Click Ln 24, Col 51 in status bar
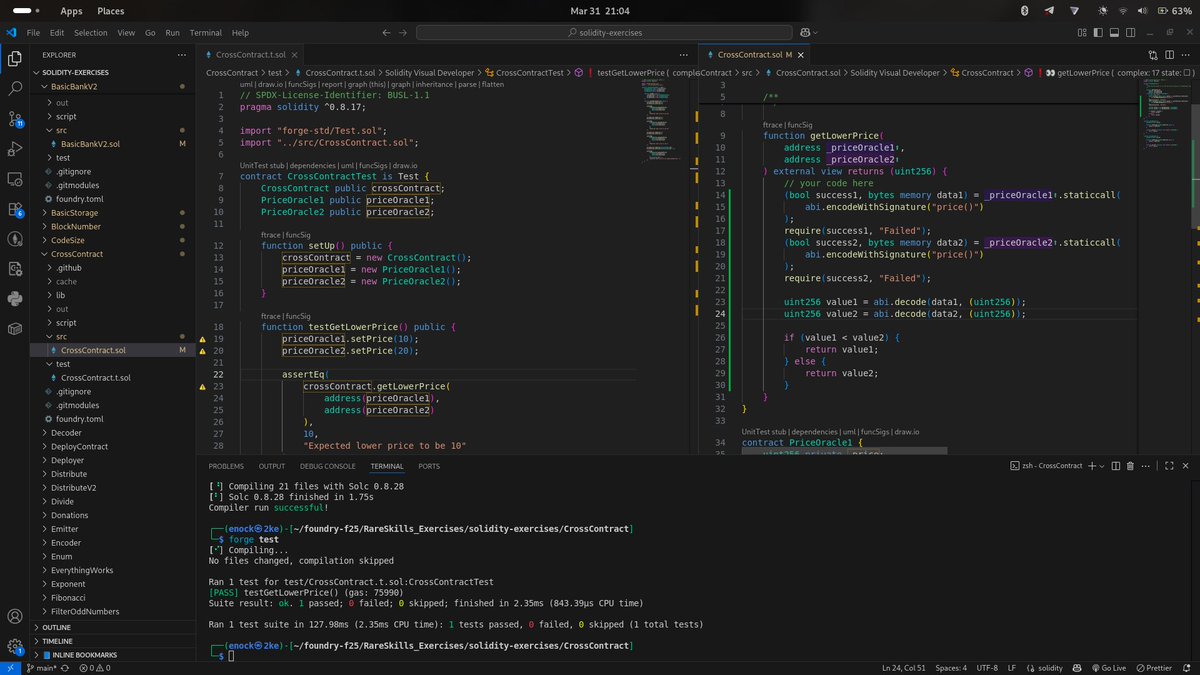The width and height of the screenshot is (1200, 675). [906, 667]
